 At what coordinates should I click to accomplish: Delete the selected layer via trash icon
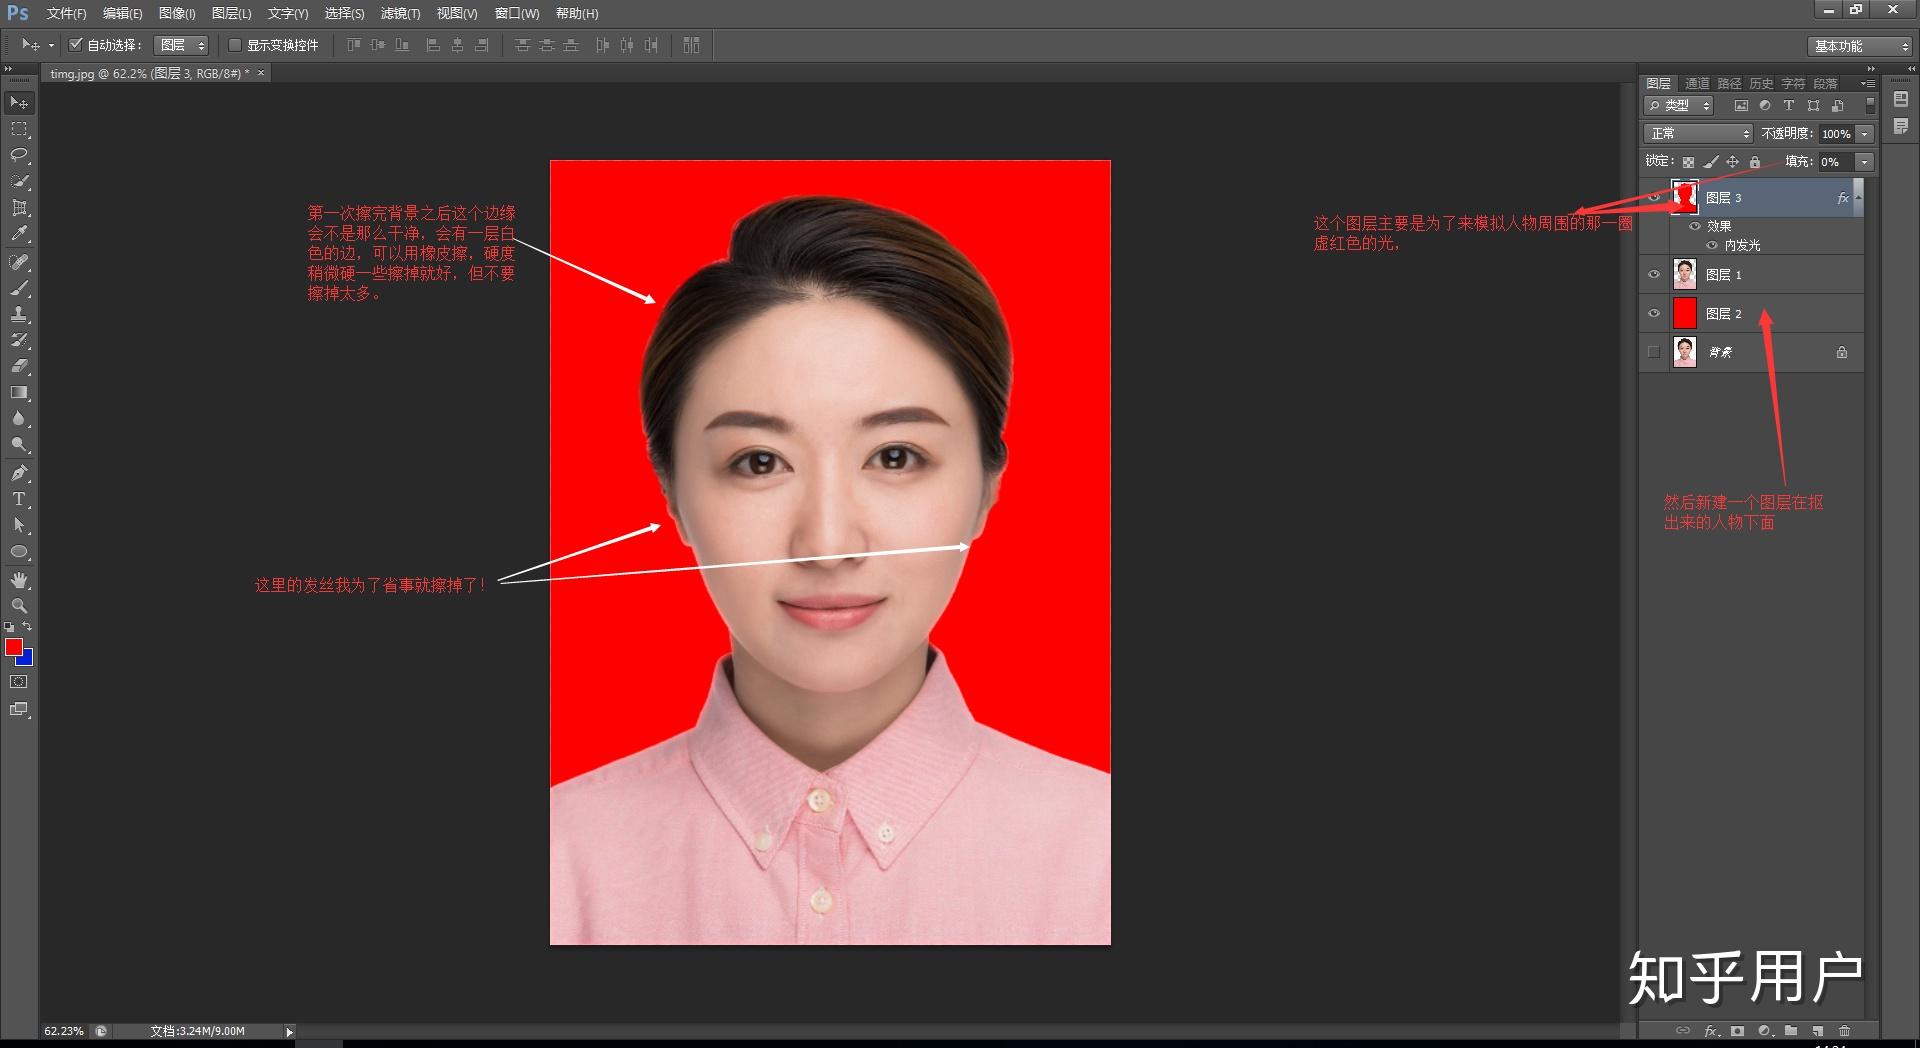click(1844, 1031)
